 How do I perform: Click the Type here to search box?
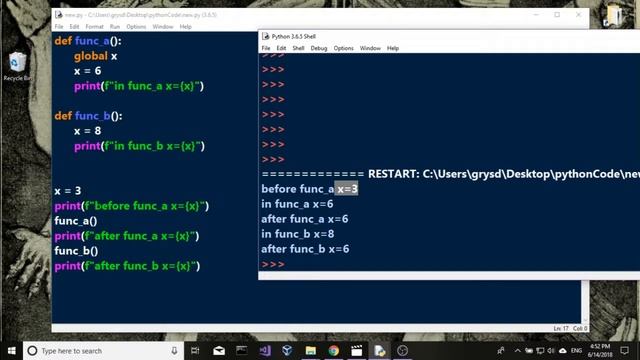(x=103, y=351)
